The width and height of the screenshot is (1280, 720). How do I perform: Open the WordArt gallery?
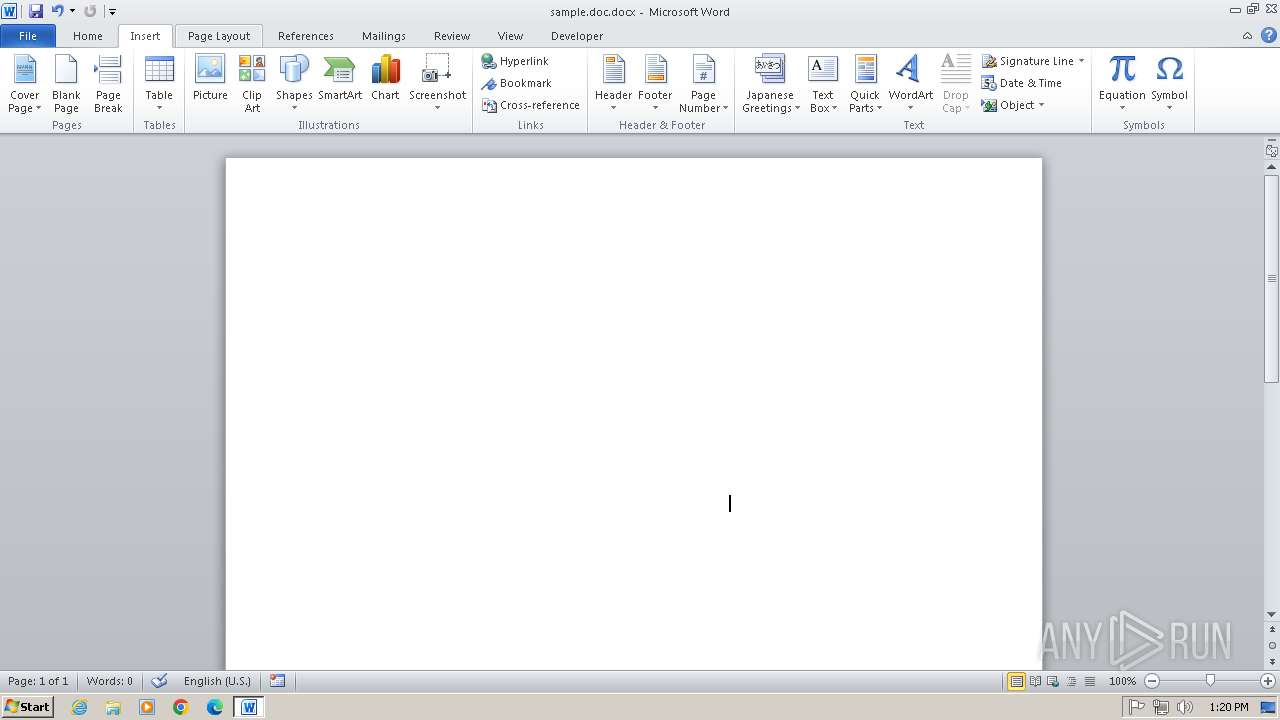pos(910,84)
